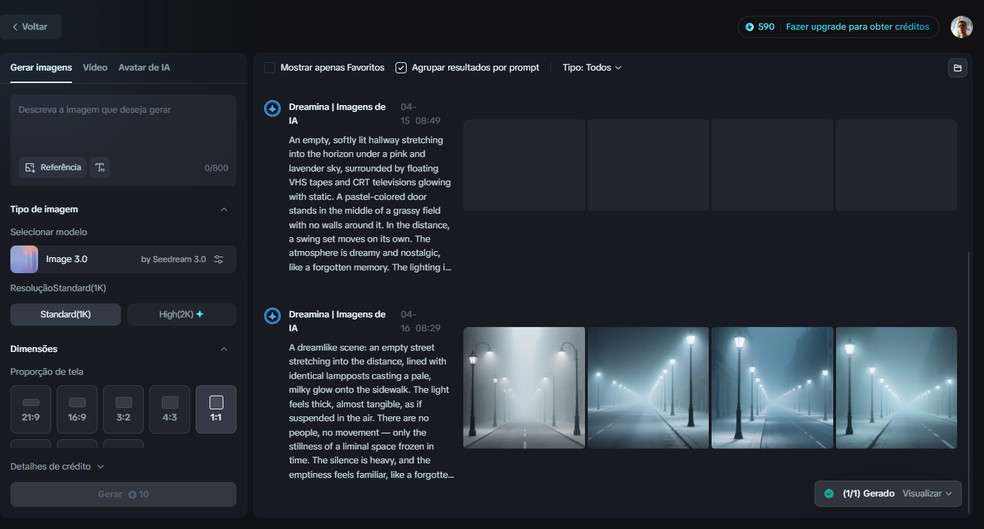Collapse the Tipo de imagem section
The width and height of the screenshot is (984, 529).
pos(223,210)
